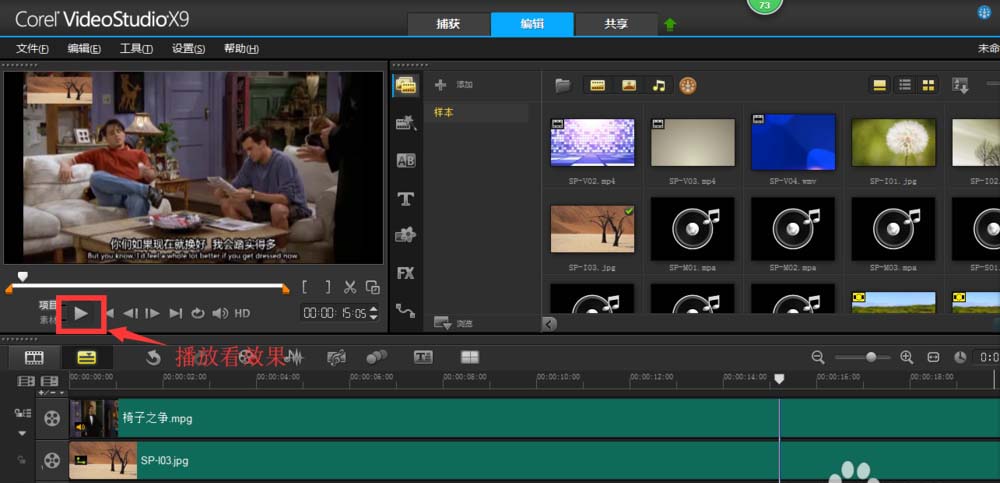
Task: Toggle show photos filter in library
Action: pos(628,86)
